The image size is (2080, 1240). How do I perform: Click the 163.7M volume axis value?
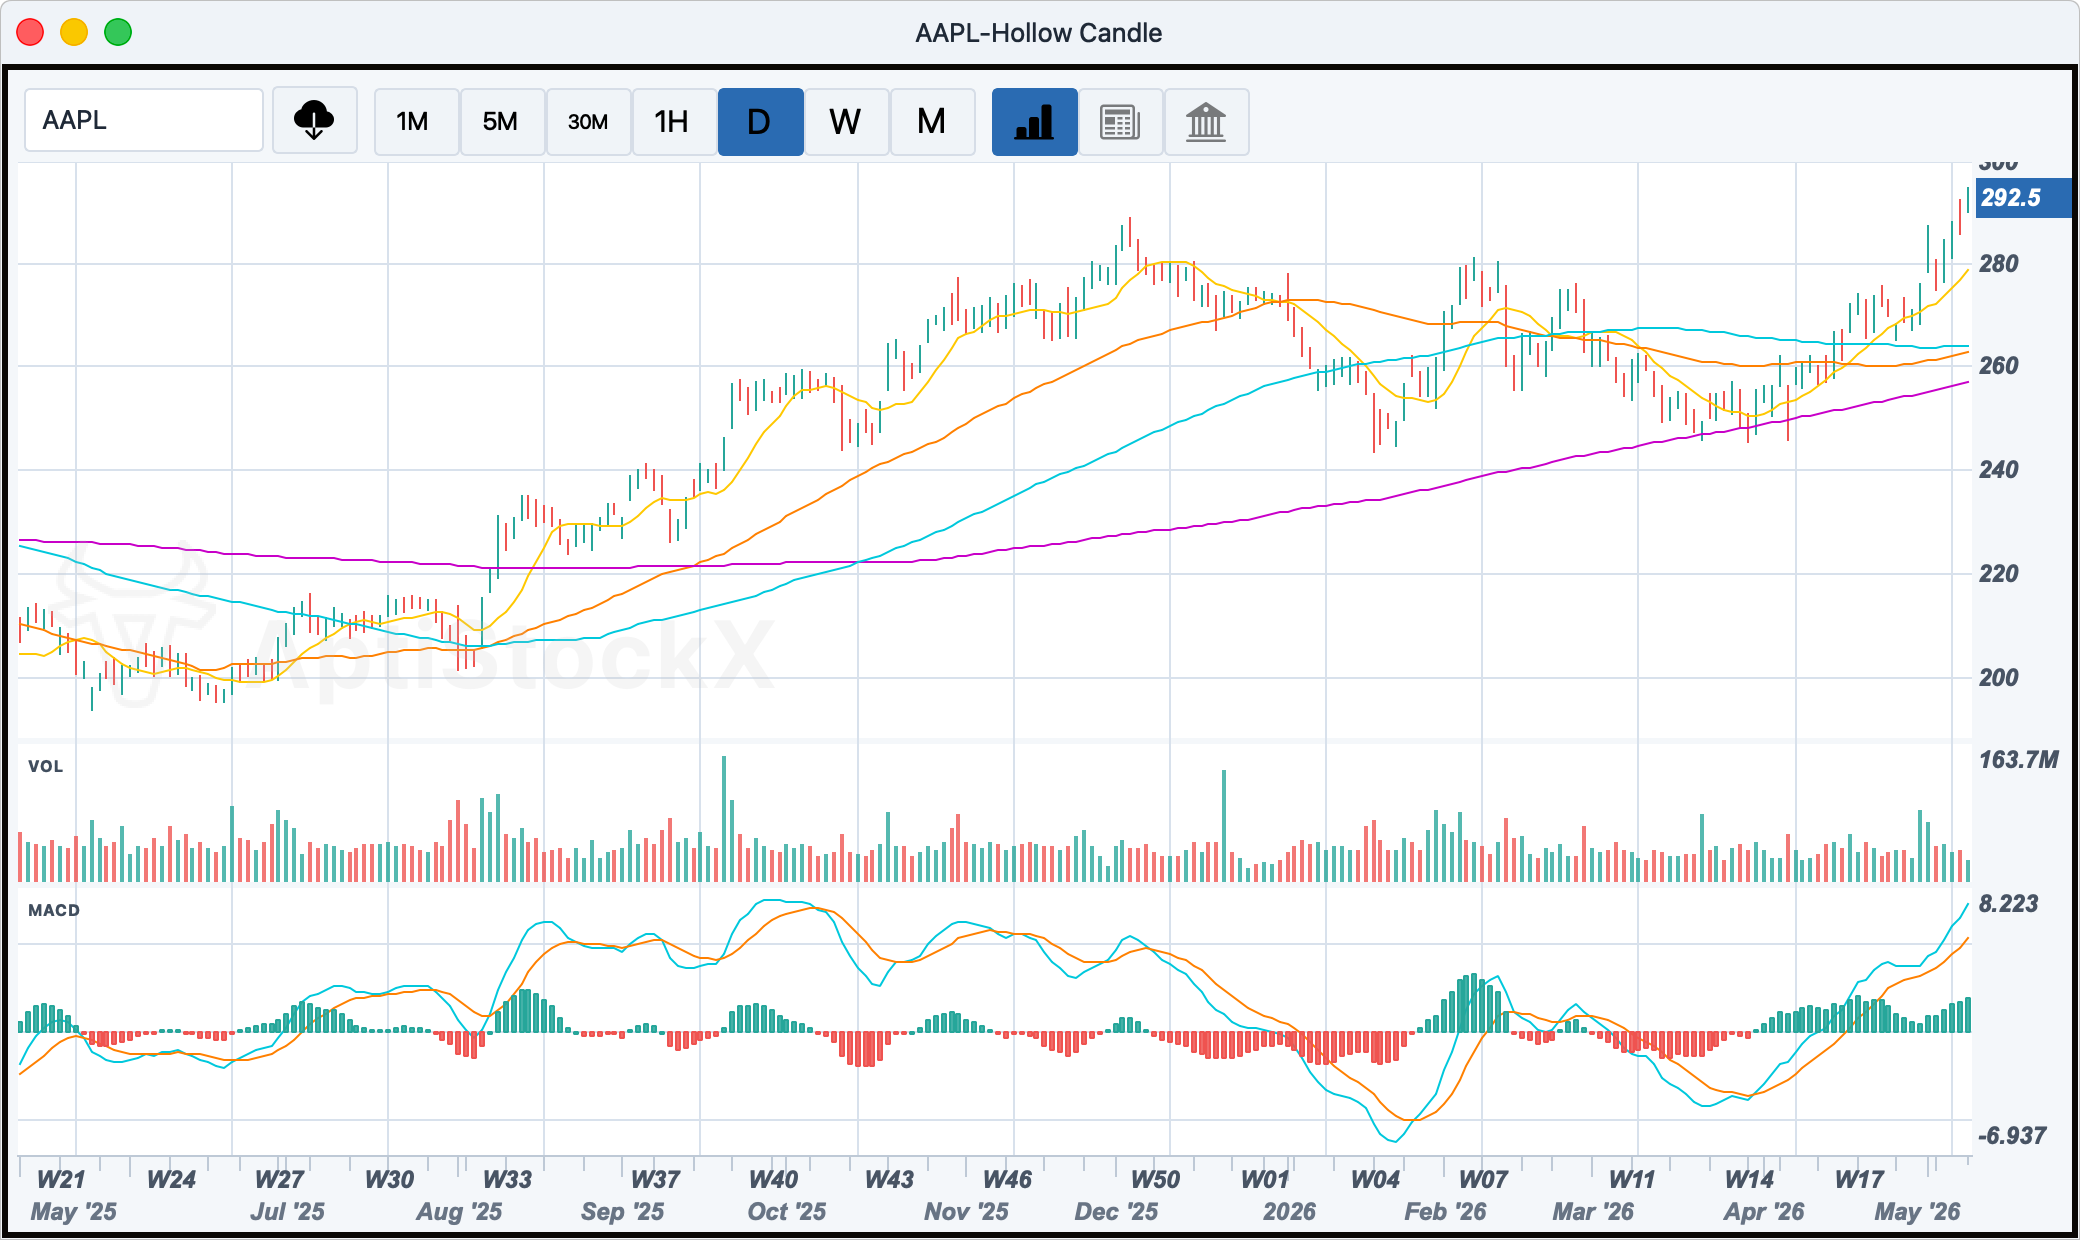point(2018,759)
